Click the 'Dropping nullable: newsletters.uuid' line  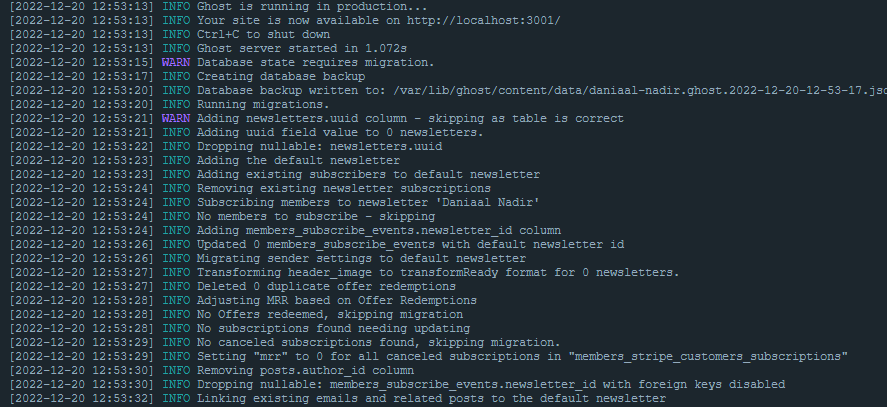(x=319, y=147)
